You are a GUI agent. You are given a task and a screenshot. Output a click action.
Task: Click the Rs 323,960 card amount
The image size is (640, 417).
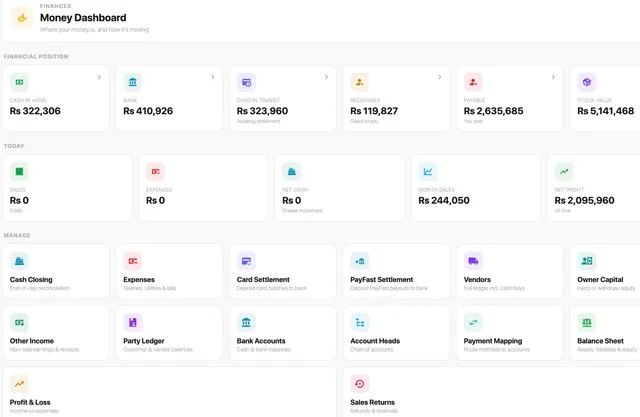262,111
